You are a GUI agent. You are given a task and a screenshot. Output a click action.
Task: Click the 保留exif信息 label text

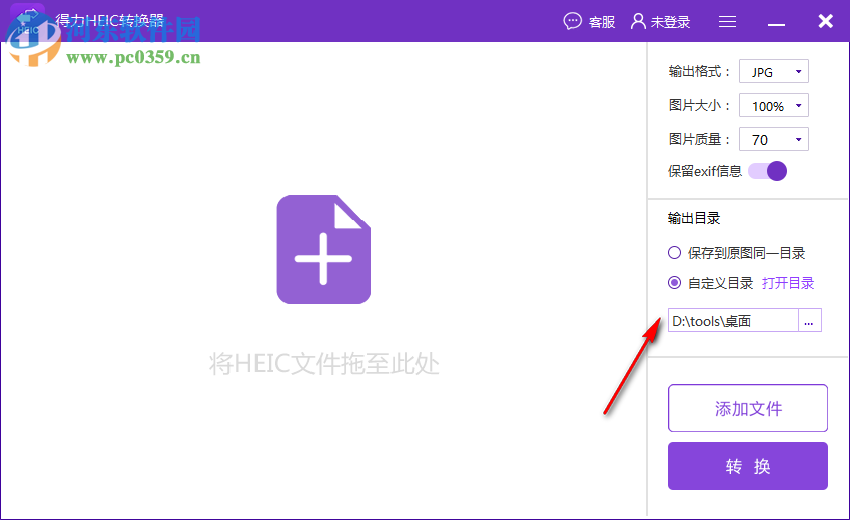(x=705, y=171)
